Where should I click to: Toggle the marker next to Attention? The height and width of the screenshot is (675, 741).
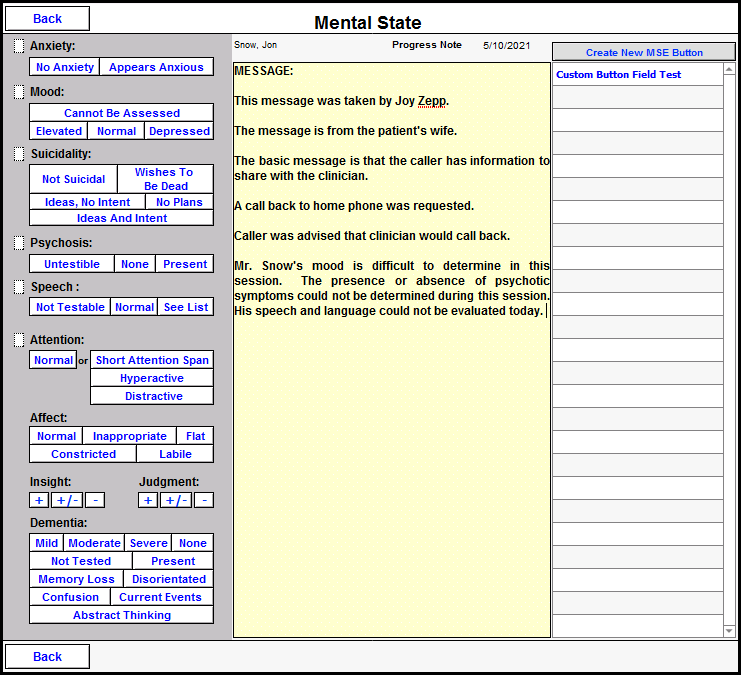point(19,340)
